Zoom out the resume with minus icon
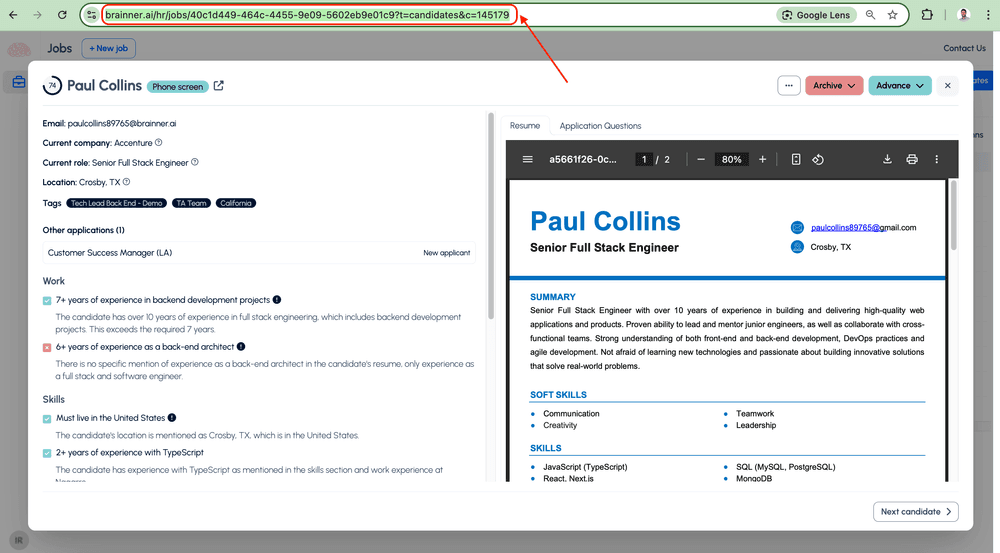The height and width of the screenshot is (553, 1000). click(701, 159)
